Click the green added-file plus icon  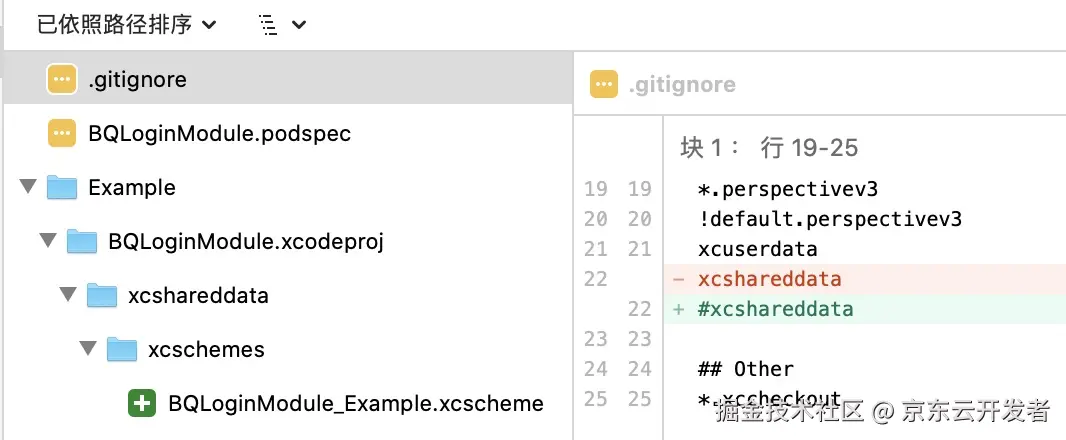[x=143, y=404]
